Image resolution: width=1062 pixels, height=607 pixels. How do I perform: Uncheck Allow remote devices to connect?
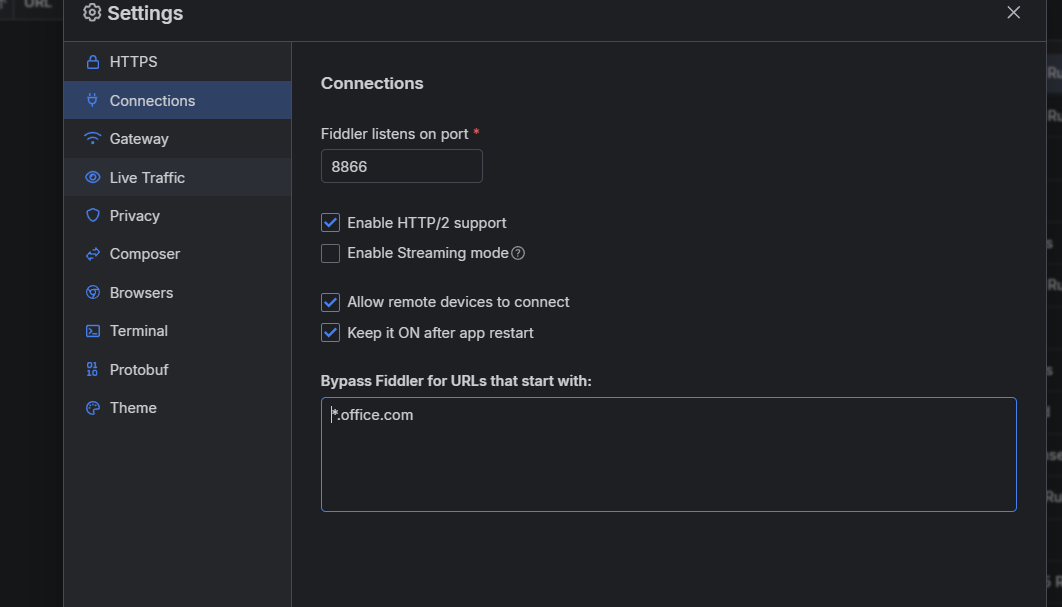point(330,302)
